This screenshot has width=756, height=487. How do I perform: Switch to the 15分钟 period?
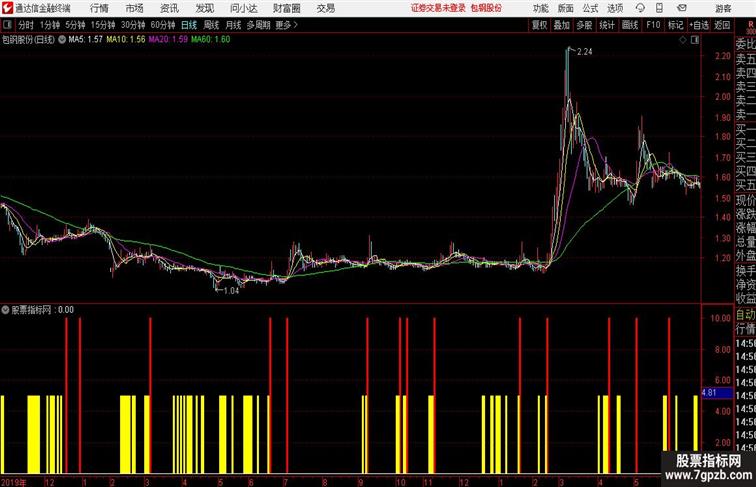click(x=103, y=25)
